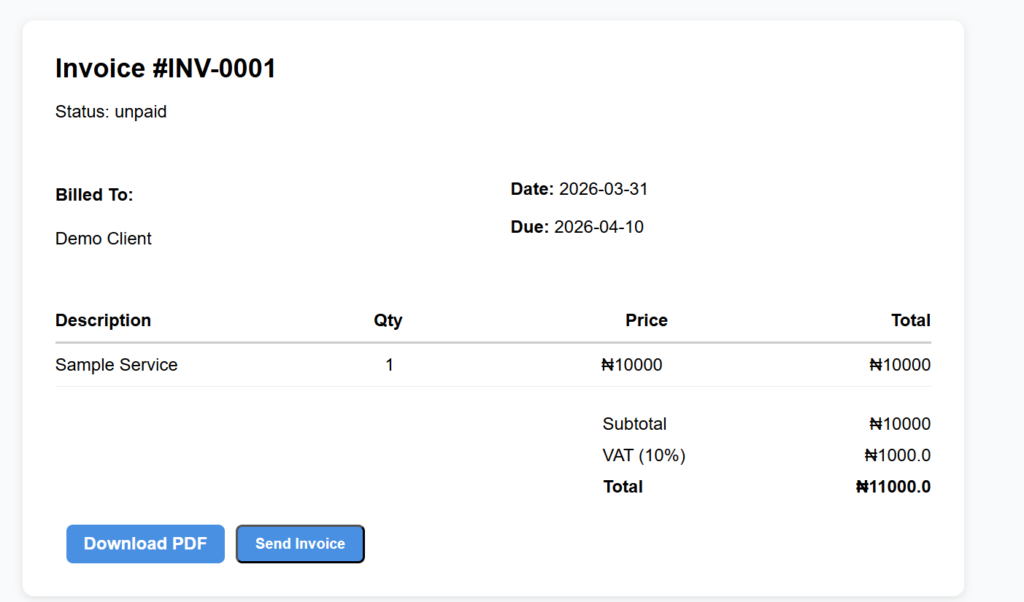Click the grand total ₦11000.0
This screenshot has width=1024, height=602.
pos(893,487)
